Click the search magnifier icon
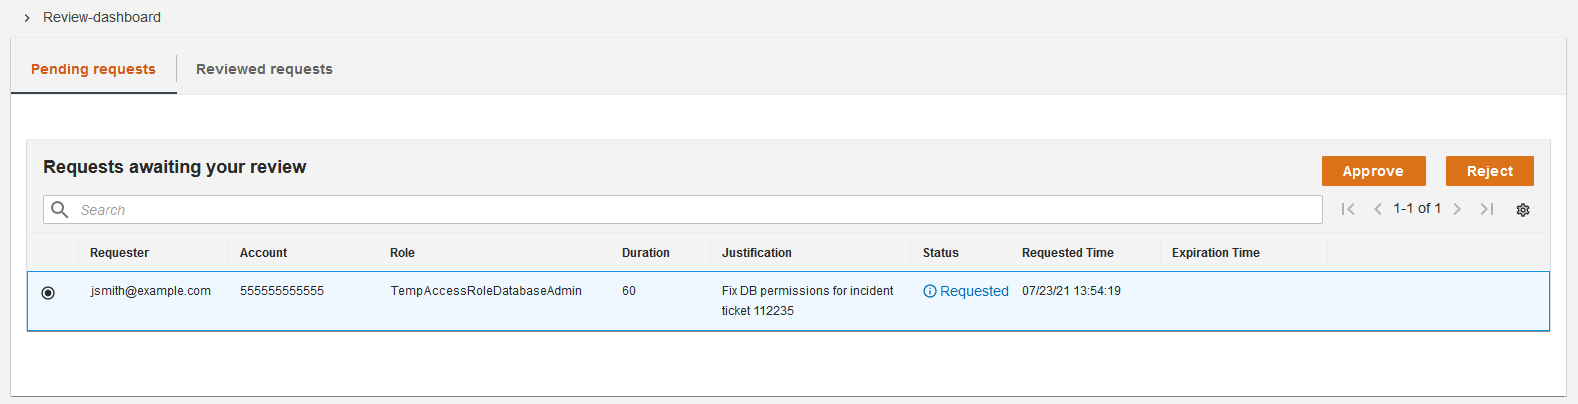Screen dimensions: 1578x404 (60, 210)
